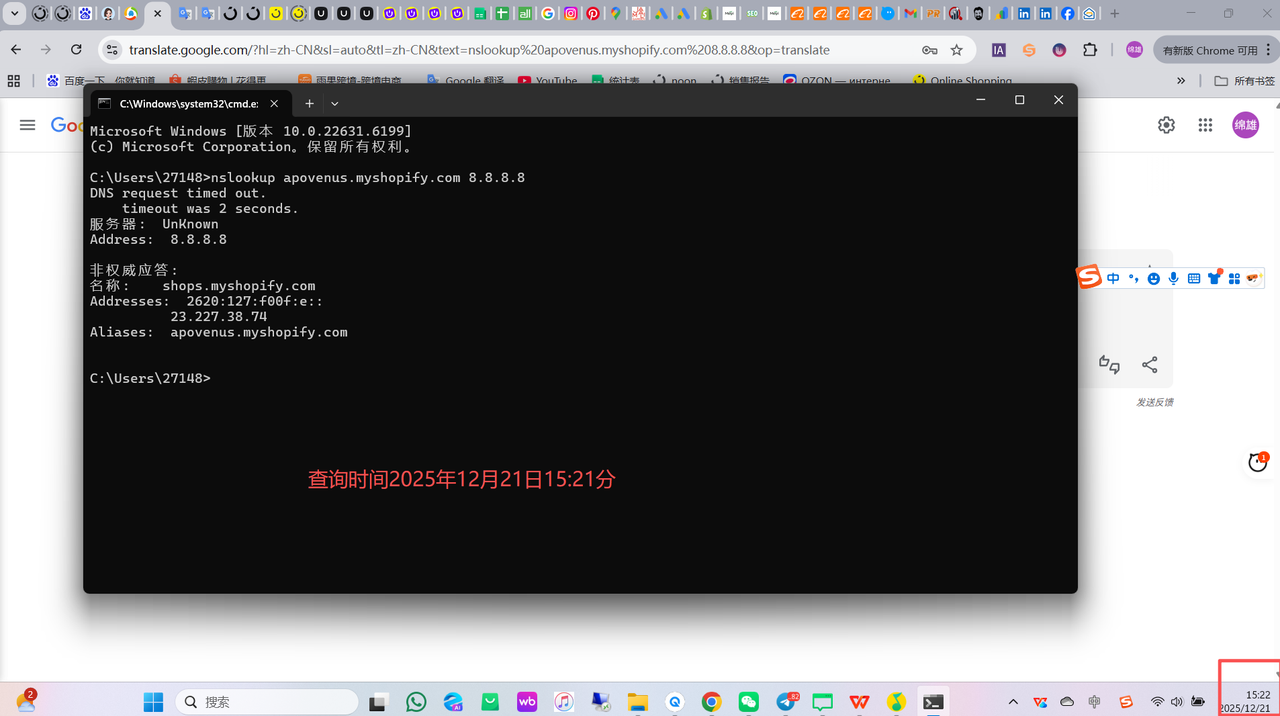Image resolution: width=1280 pixels, height=716 pixels.
Task: Go back in Chrome
Action: point(16,49)
